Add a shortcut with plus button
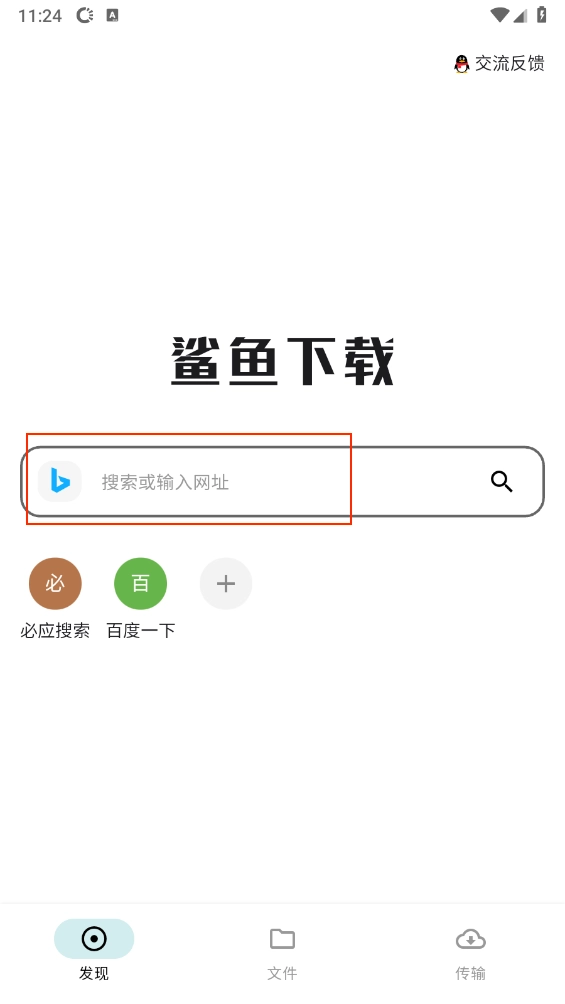565x1004 pixels. 225,583
